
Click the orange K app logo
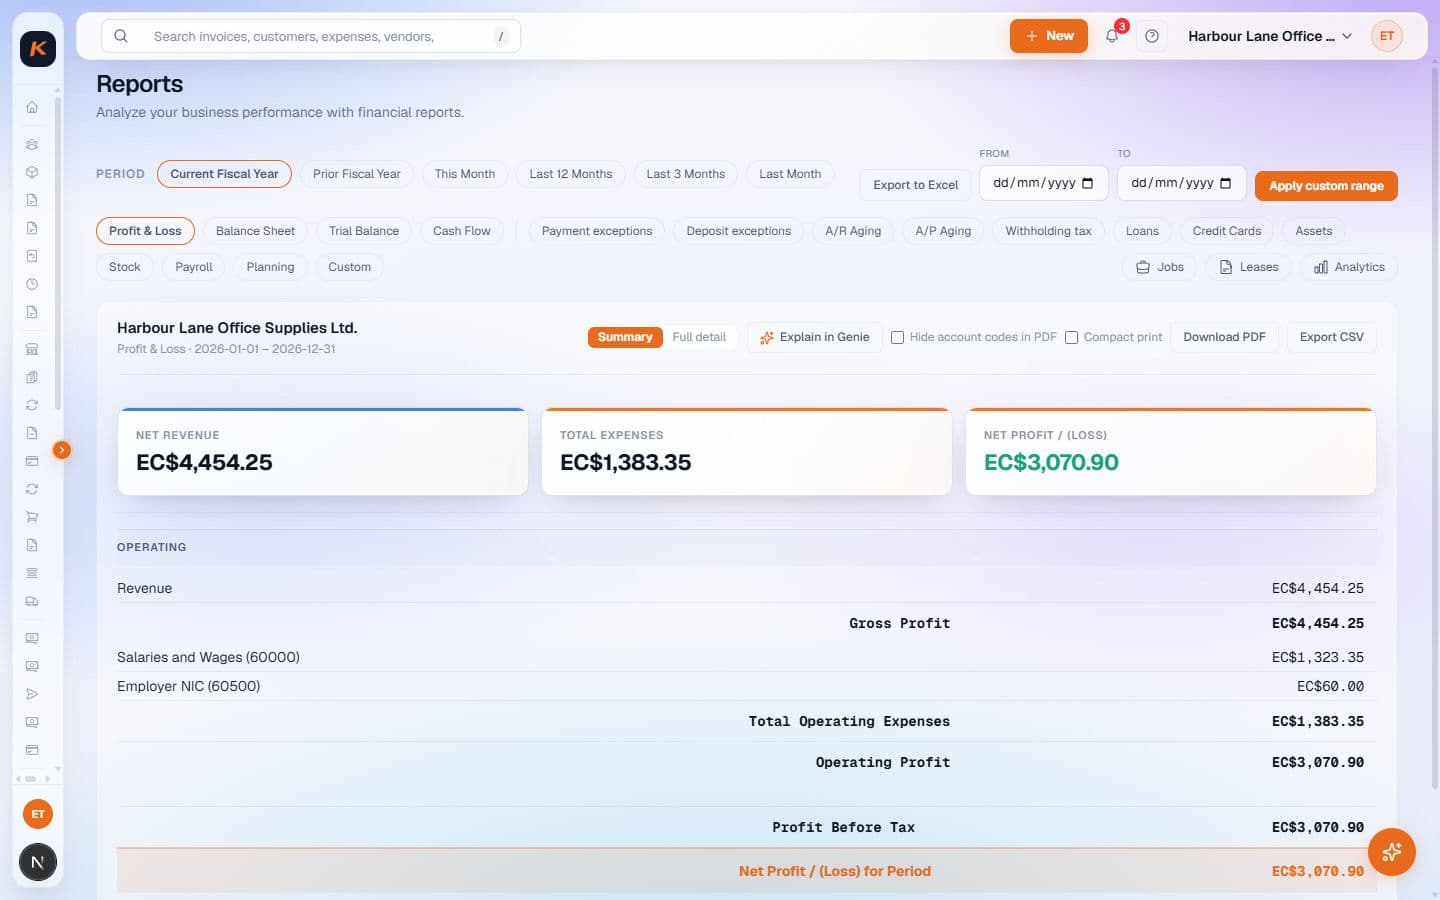38,48
